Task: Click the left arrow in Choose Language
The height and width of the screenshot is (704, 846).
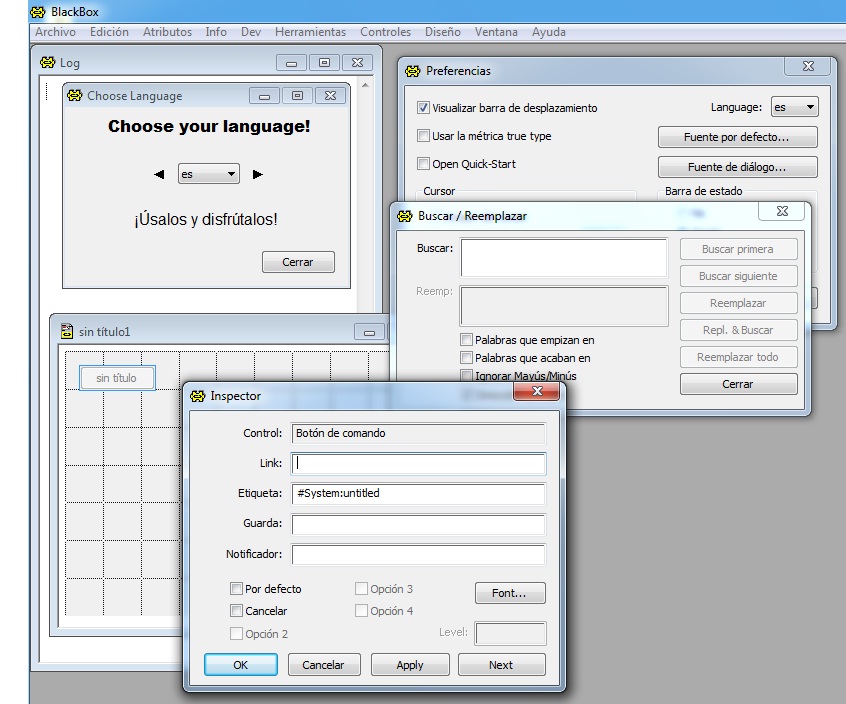Action: [159, 174]
